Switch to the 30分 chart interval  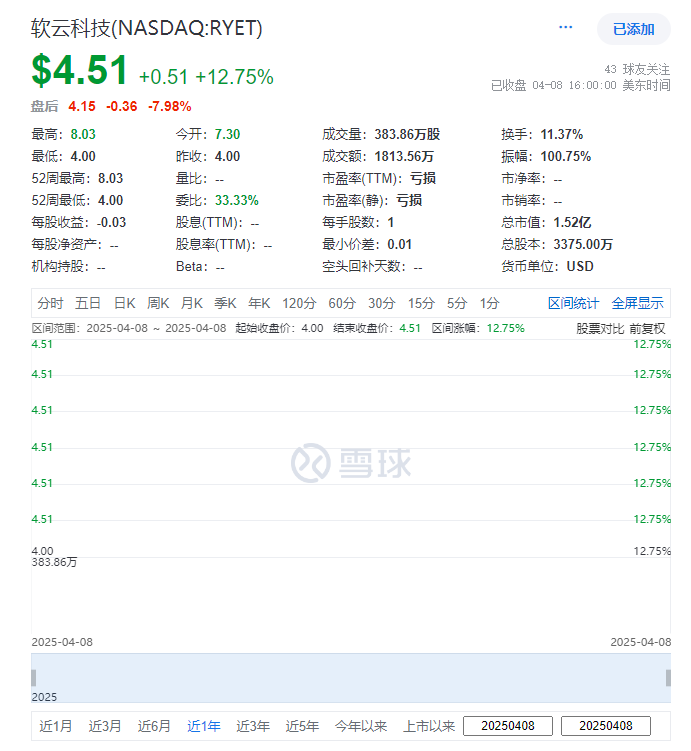coord(382,303)
